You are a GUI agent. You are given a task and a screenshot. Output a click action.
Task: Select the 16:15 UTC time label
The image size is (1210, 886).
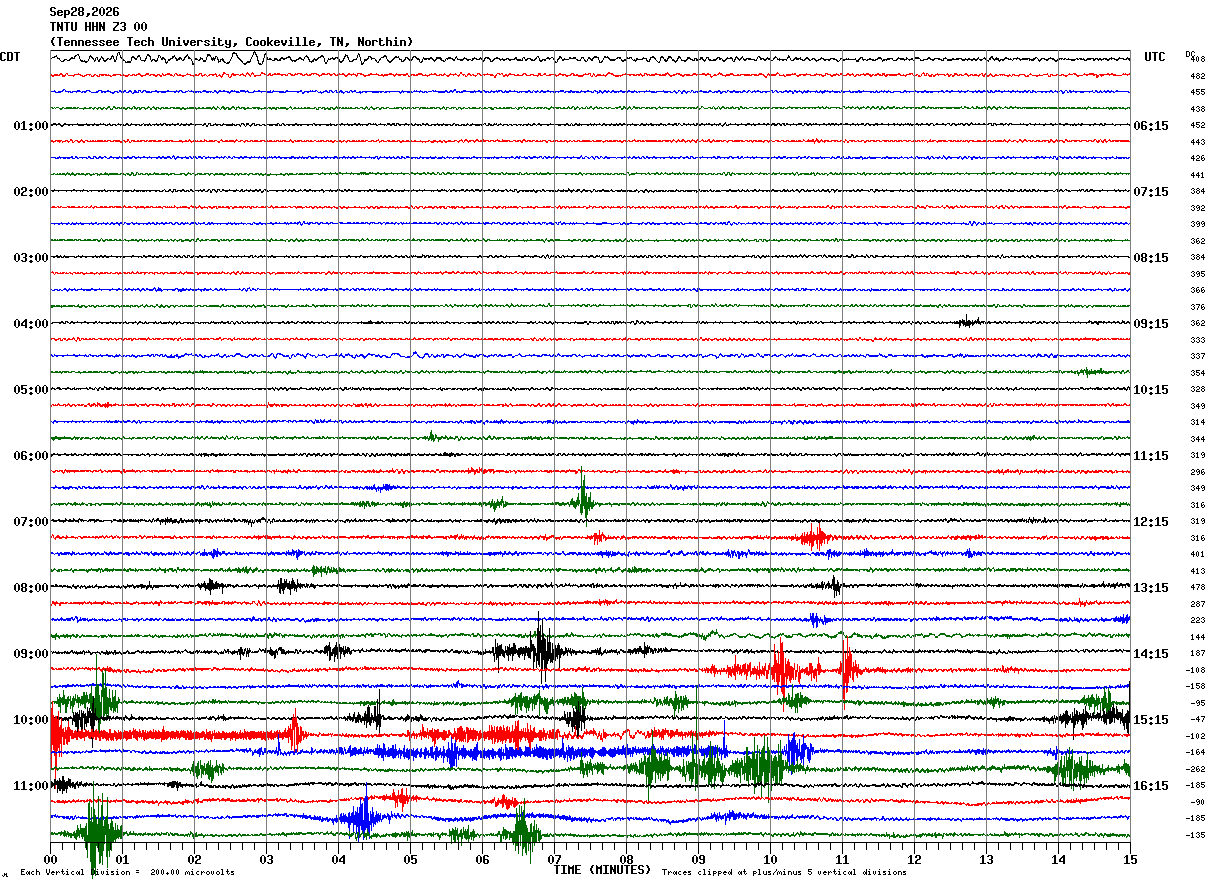pyautogui.click(x=1150, y=786)
